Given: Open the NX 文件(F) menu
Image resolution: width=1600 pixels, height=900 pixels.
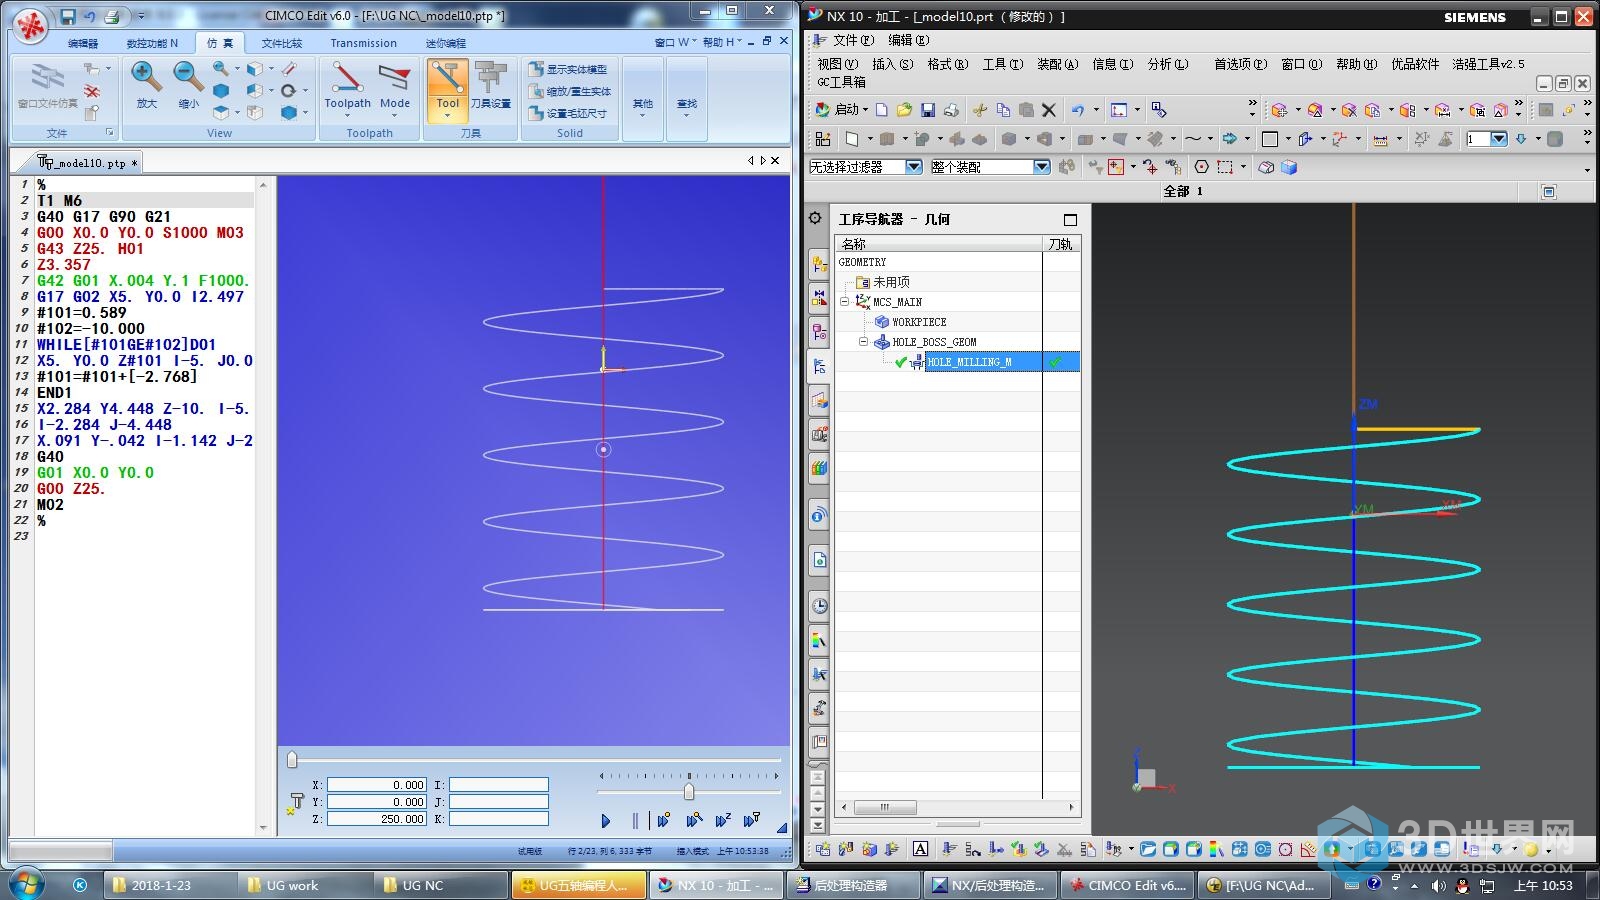Looking at the screenshot, I should click(x=853, y=40).
